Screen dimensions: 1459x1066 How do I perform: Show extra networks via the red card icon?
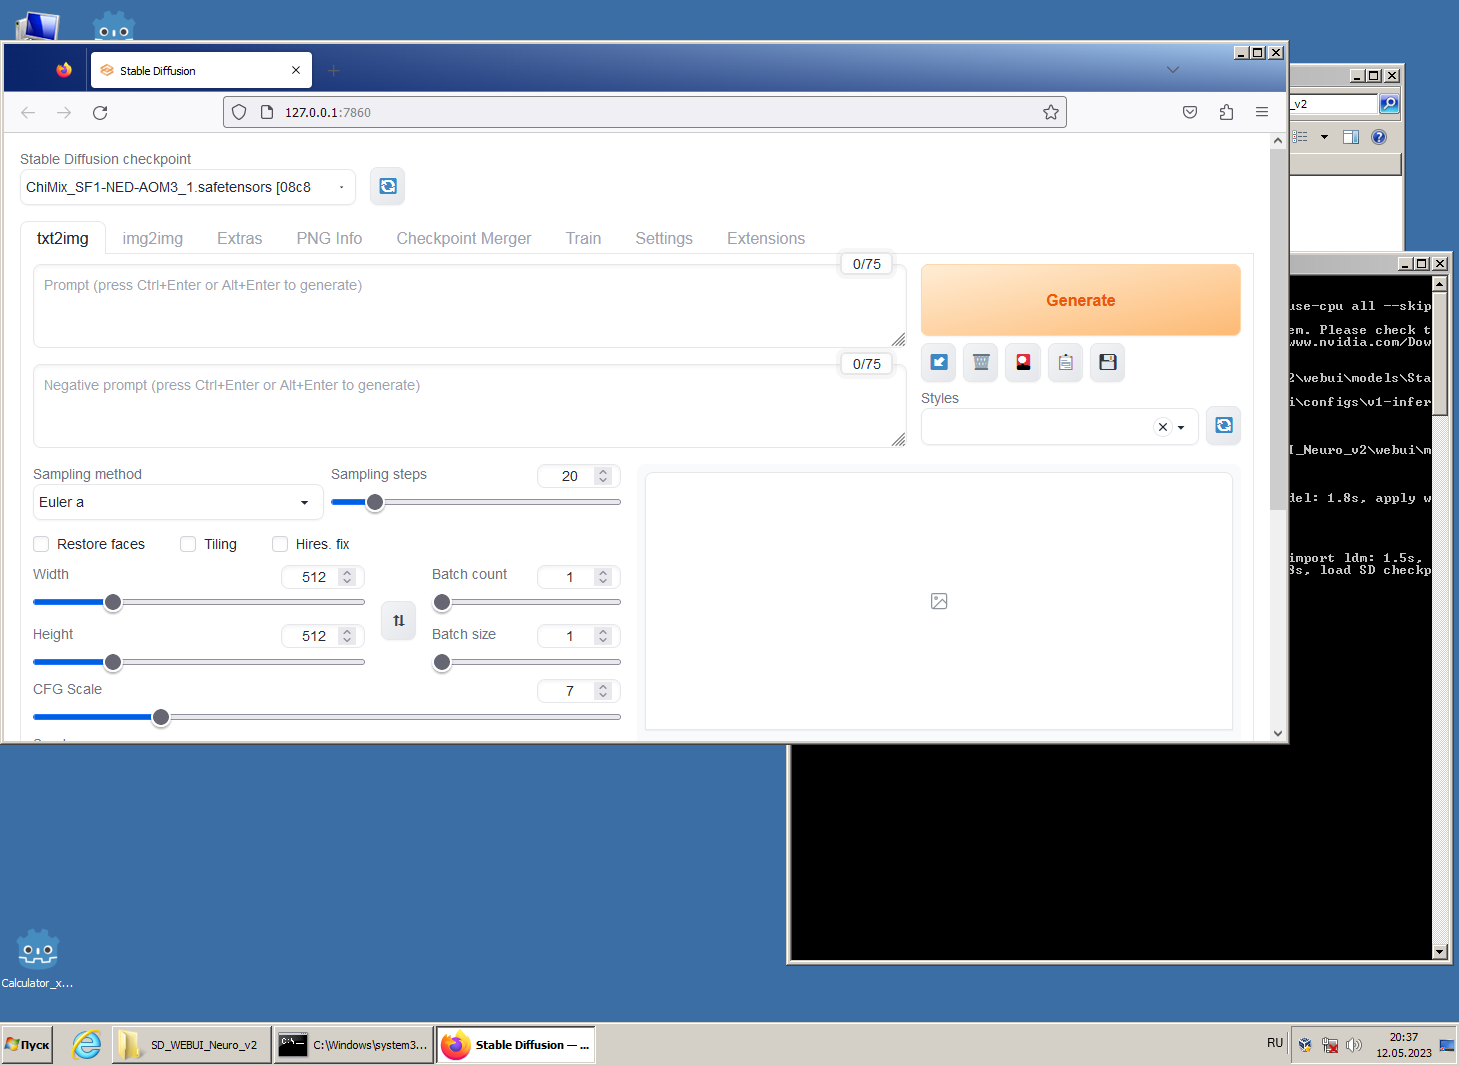[1023, 362]
